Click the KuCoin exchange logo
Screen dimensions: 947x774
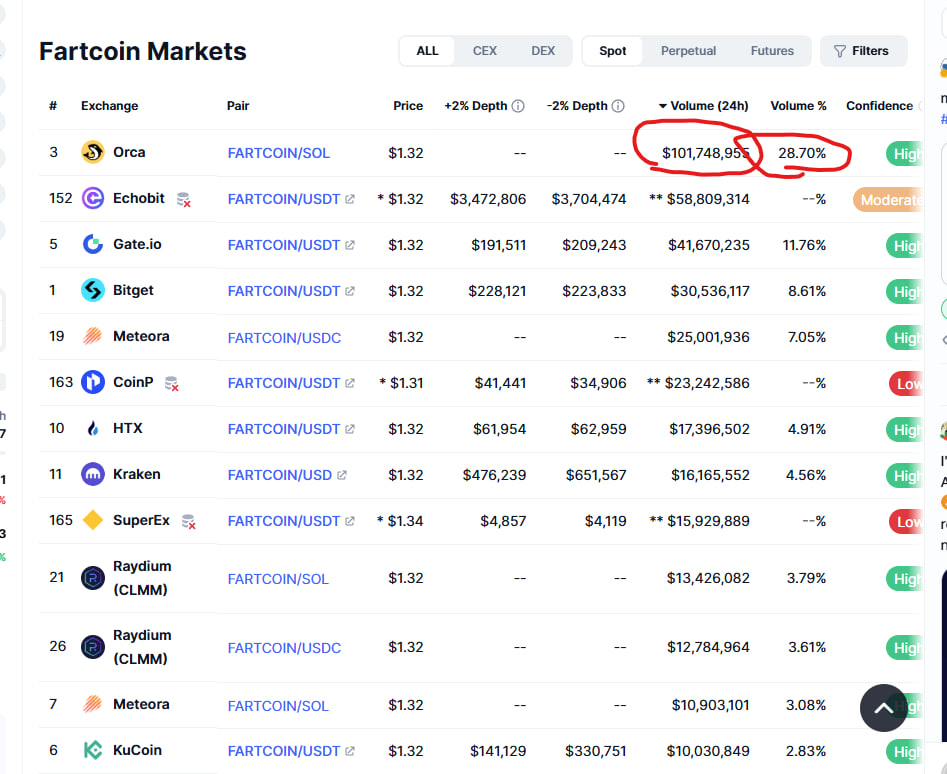92,750
